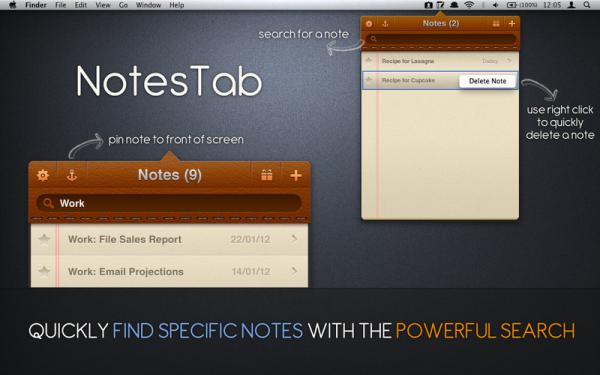600x375 pixels.
Task: Expand the Email Projections note chevron
Action: [294, 271]
